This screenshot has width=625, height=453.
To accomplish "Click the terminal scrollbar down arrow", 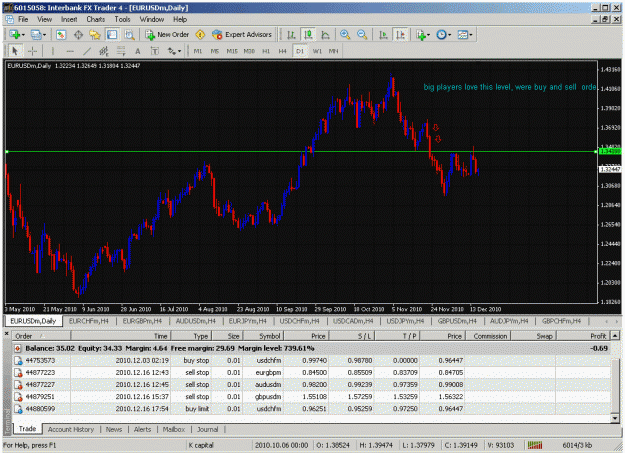I will pyautogui.click(x=615, y=418).
